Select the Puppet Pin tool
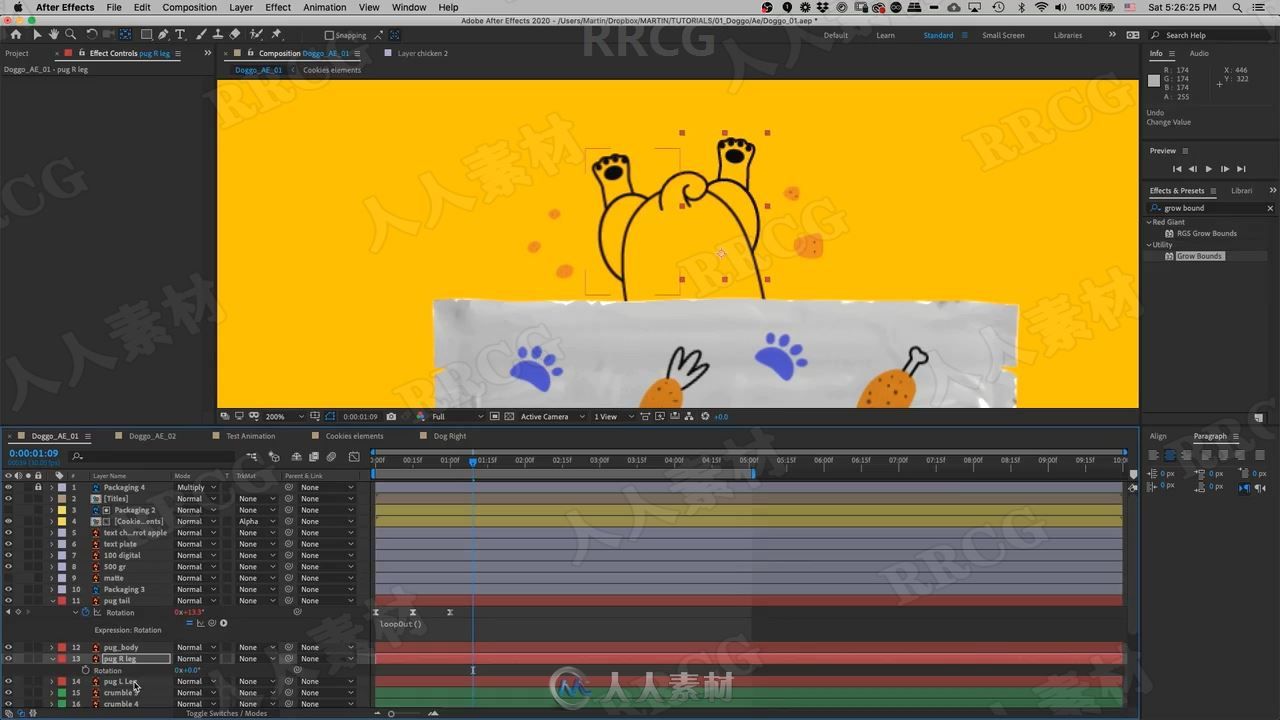 pos(279,34)
